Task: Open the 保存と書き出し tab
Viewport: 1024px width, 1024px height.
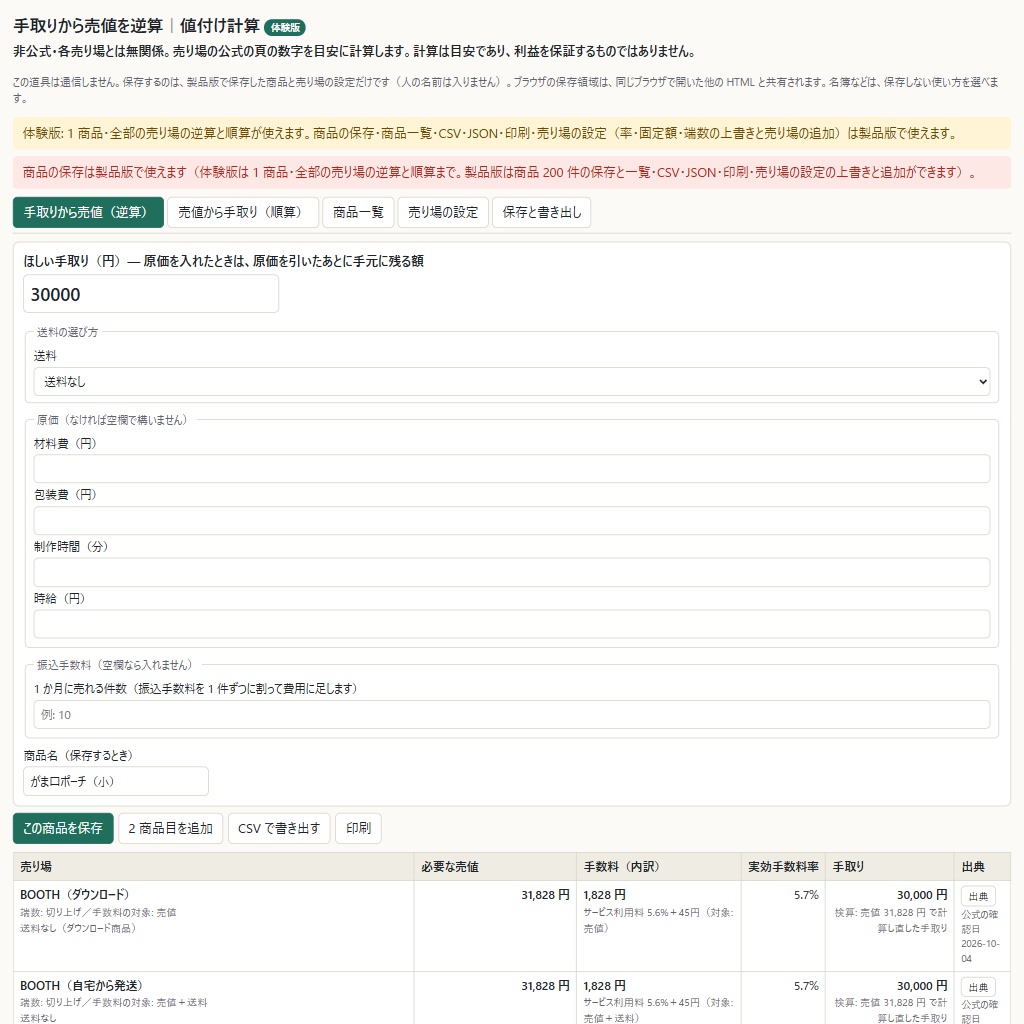Action: pyautogui.click(x=541, y=212)
